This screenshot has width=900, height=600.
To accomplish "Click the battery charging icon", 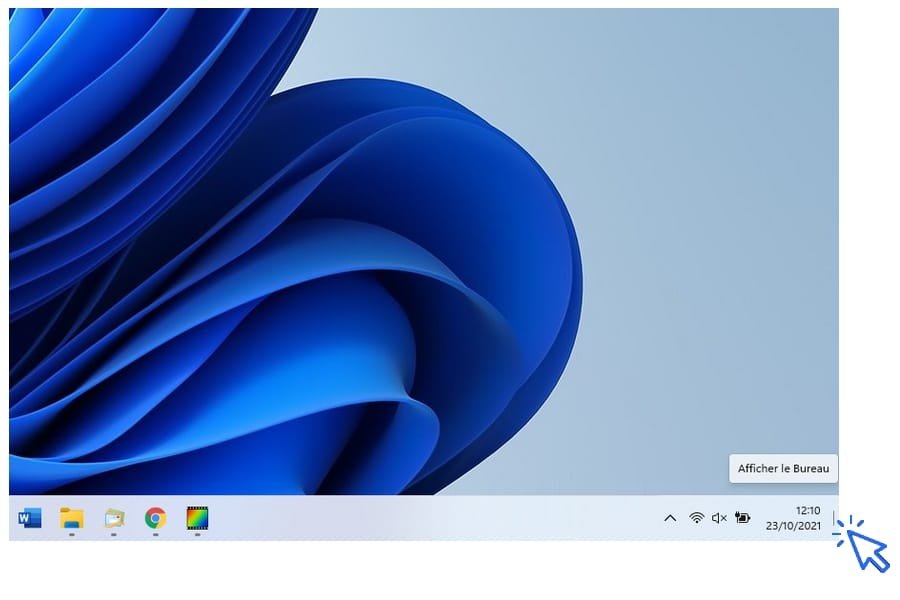I will tap(742, 518).
